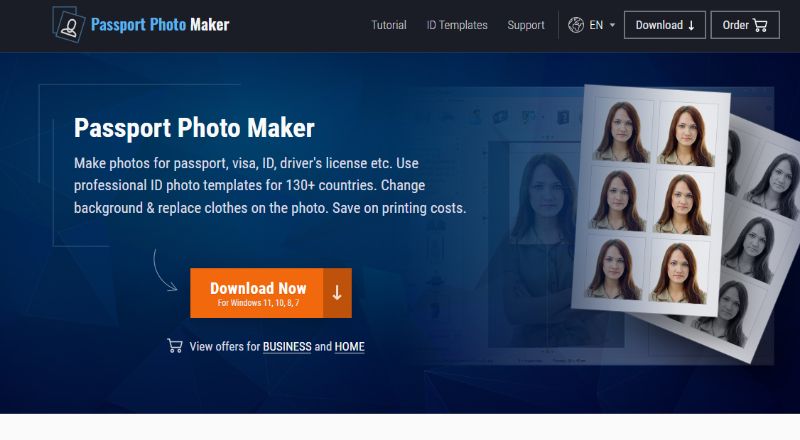This screenshot has width=800, height=440.
Task: Go to ID Templates page
Action: click(x=457, y=25)
